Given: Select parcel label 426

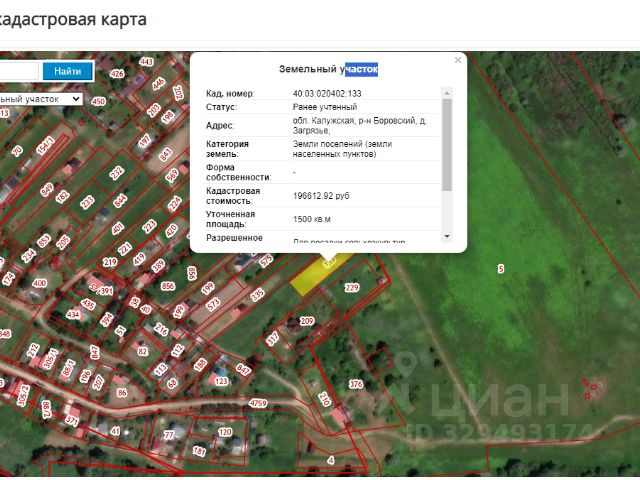Looking at the screenshot, I should [117, 74].
